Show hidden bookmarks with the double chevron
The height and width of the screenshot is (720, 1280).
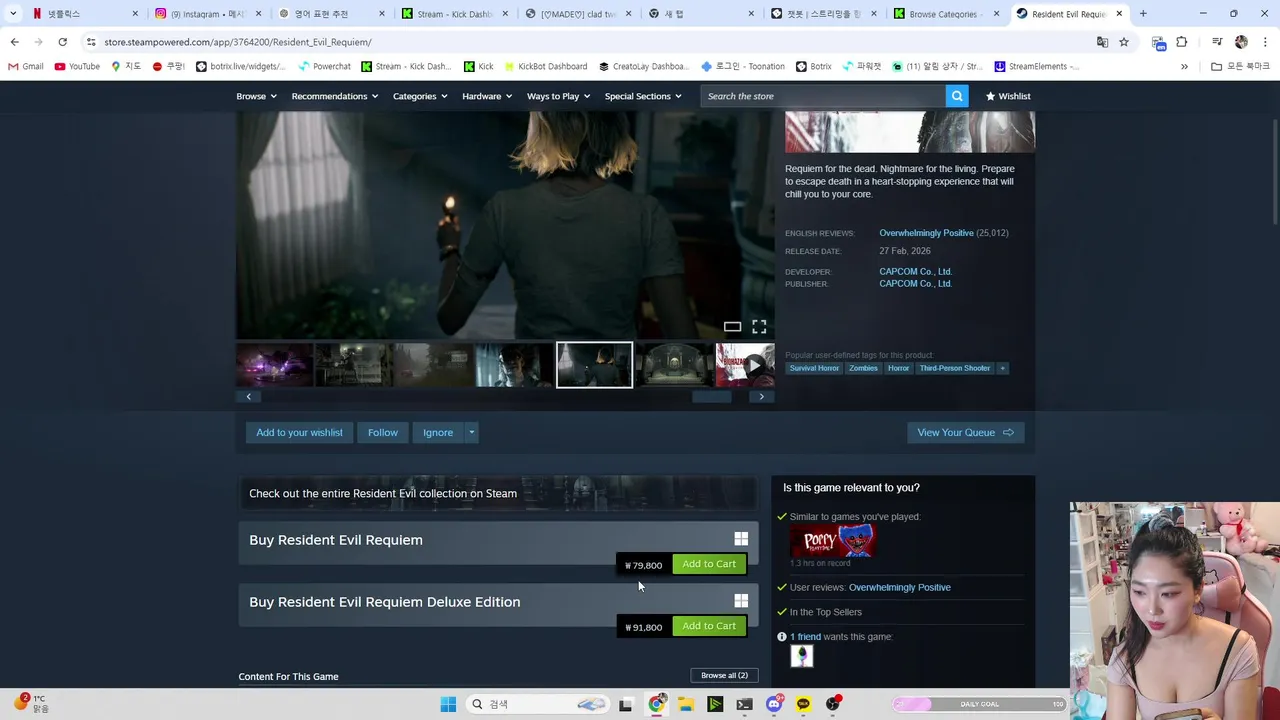coord(1184,66)
